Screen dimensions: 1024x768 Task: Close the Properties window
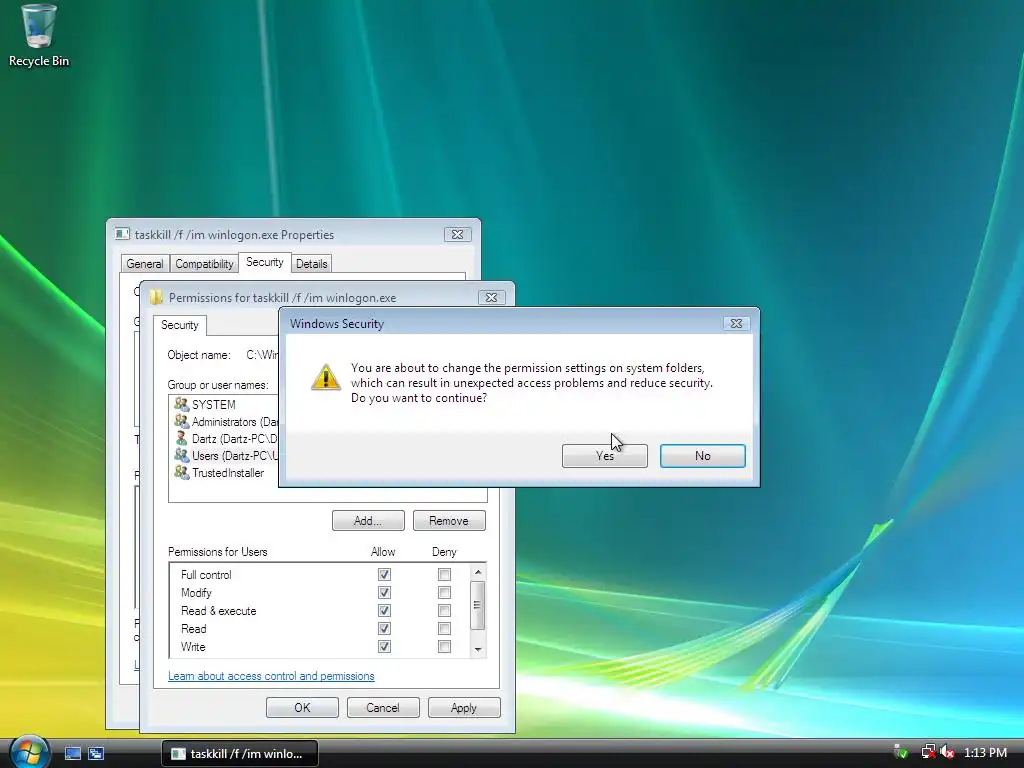(457, 234)
